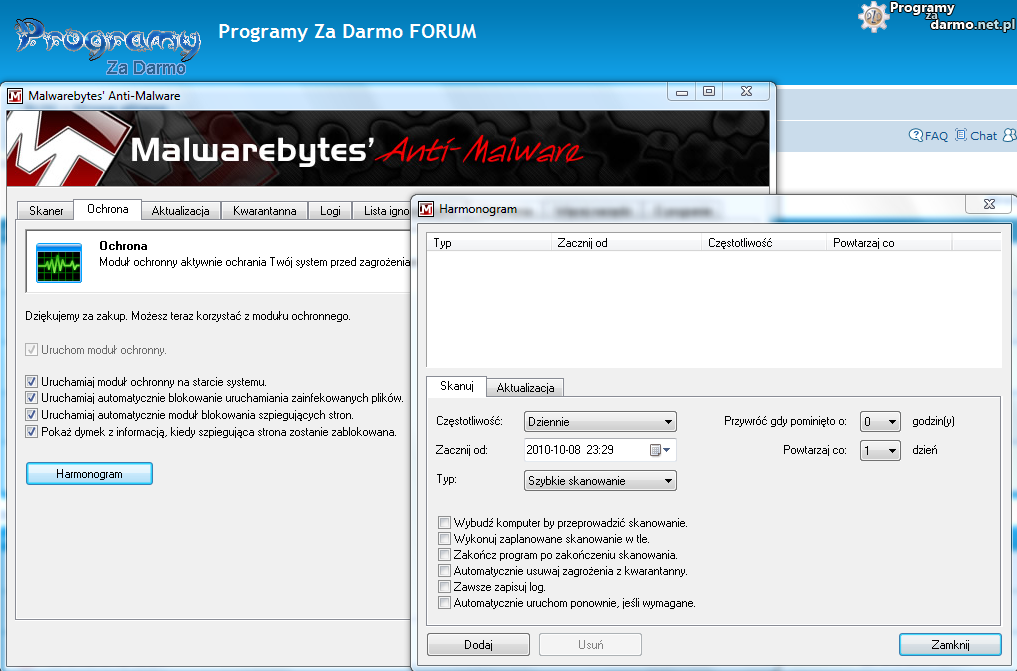The image size is (1017, 671).
Task: Open the Chat icon link
Action: pos(961,135)
